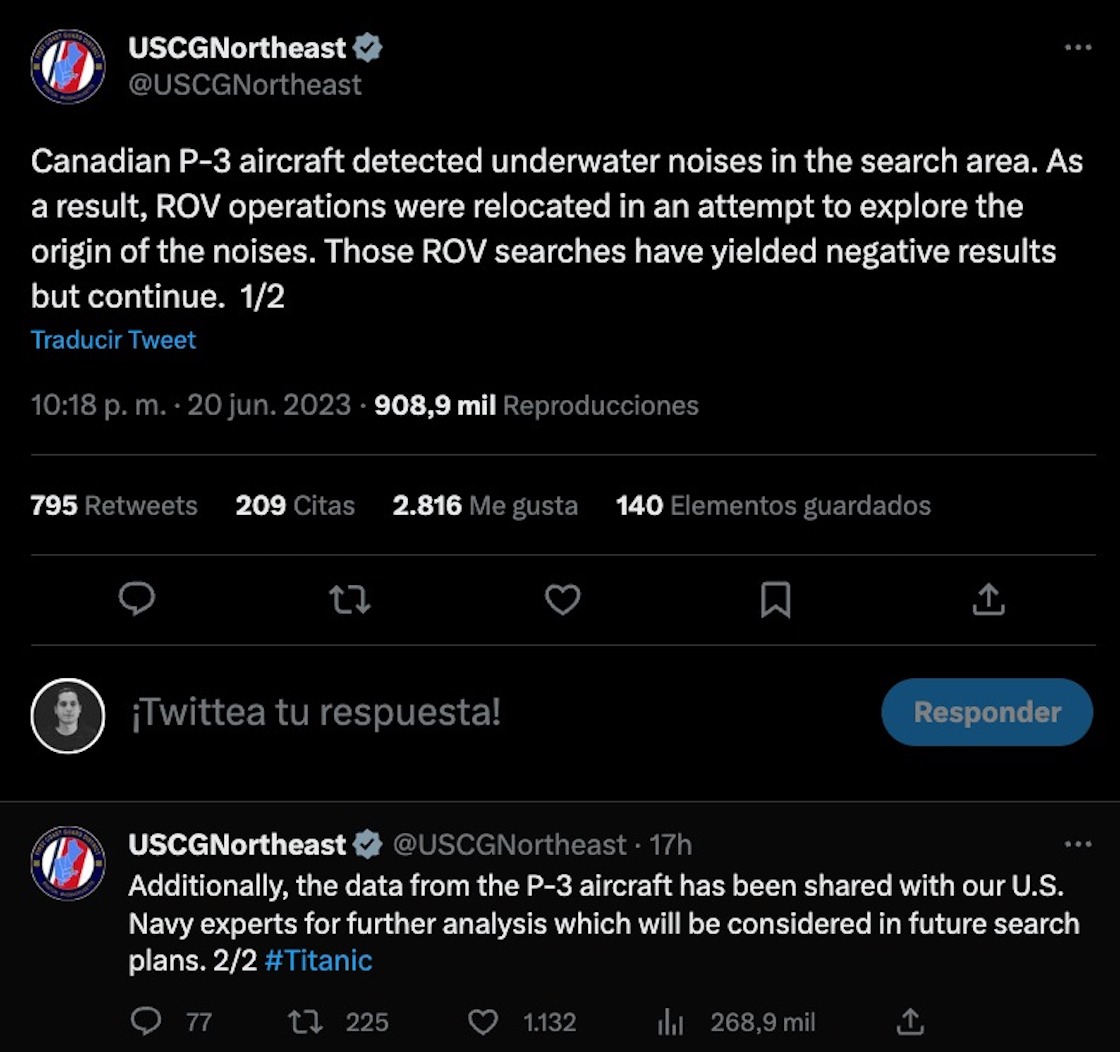
Task: Click Traducir Tweet link
Action: coord(113,340)
